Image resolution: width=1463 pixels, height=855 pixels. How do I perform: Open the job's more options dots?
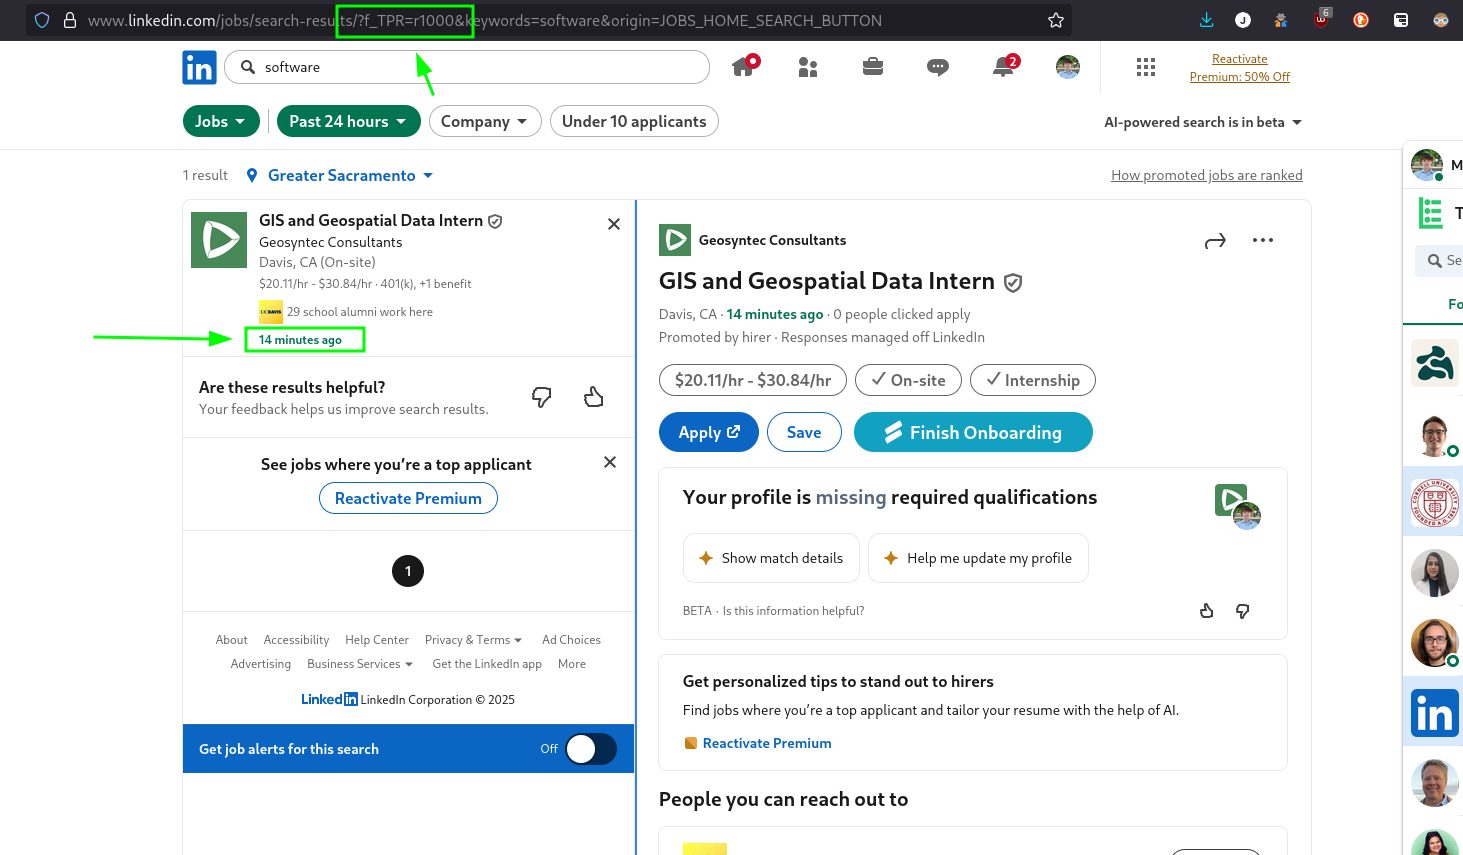point(1263,240)
